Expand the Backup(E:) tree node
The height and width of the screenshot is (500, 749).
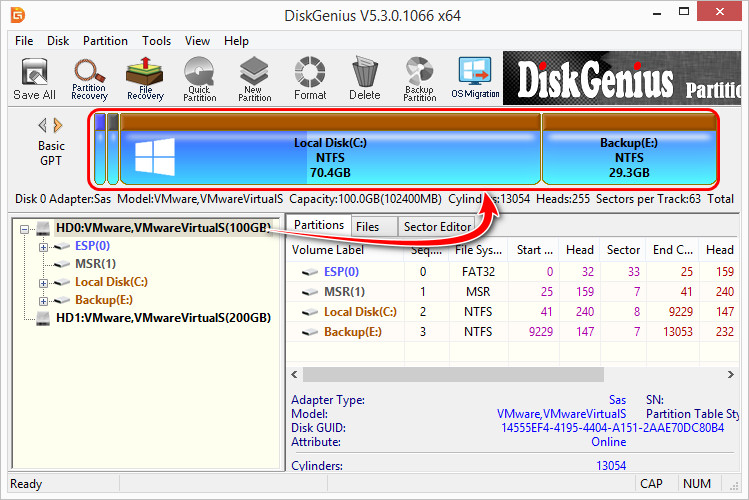pos(43,301)
